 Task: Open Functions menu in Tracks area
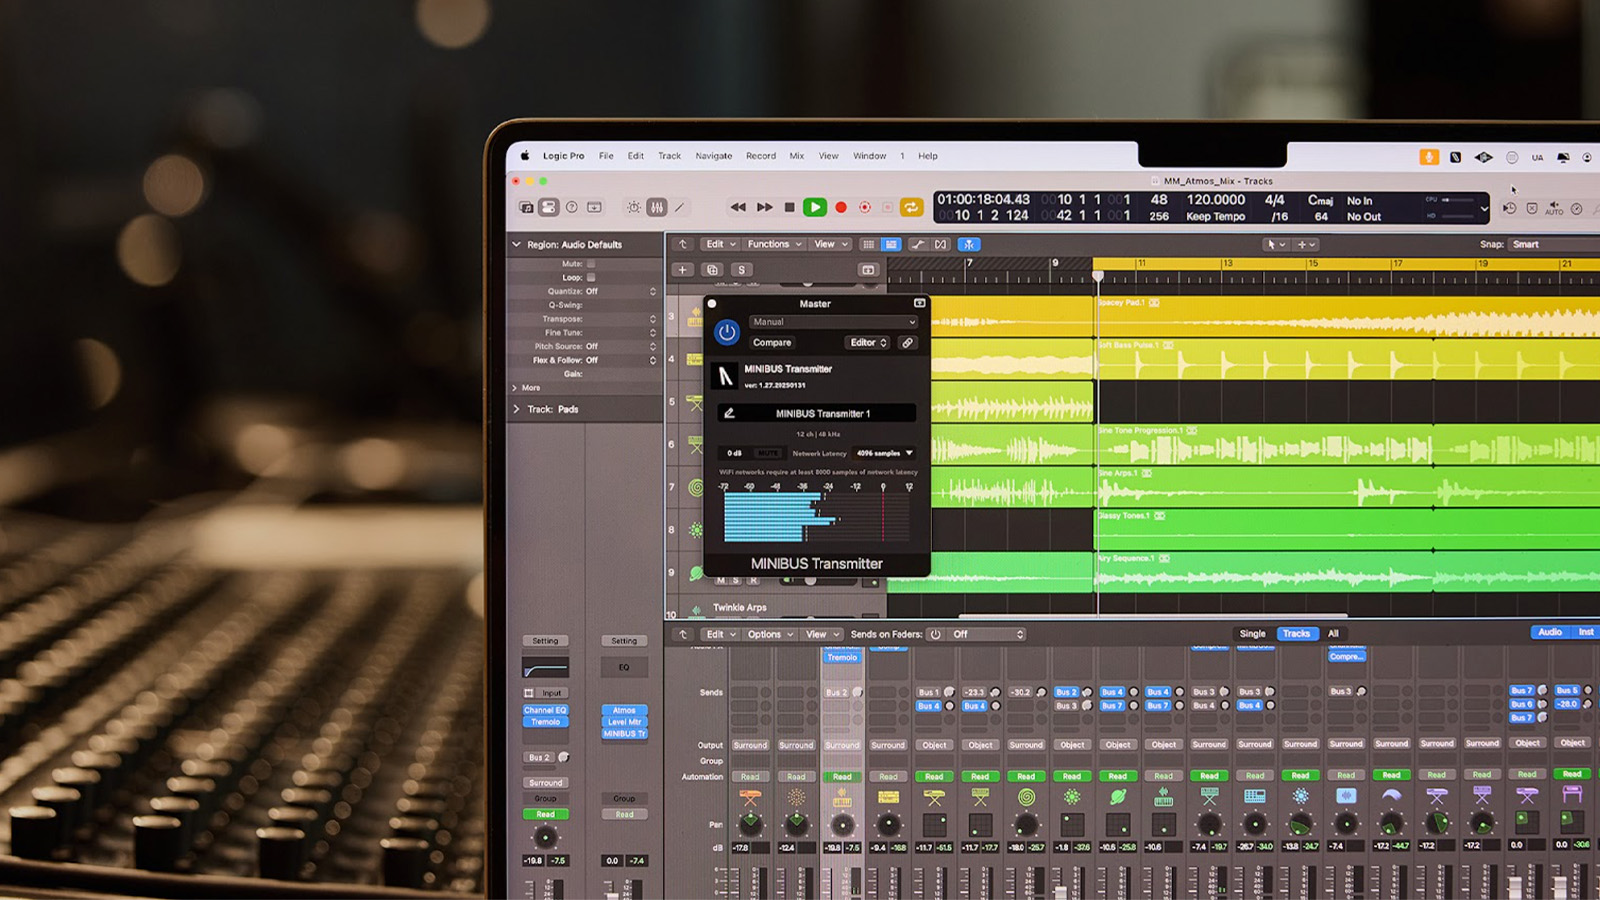(774, 244)
